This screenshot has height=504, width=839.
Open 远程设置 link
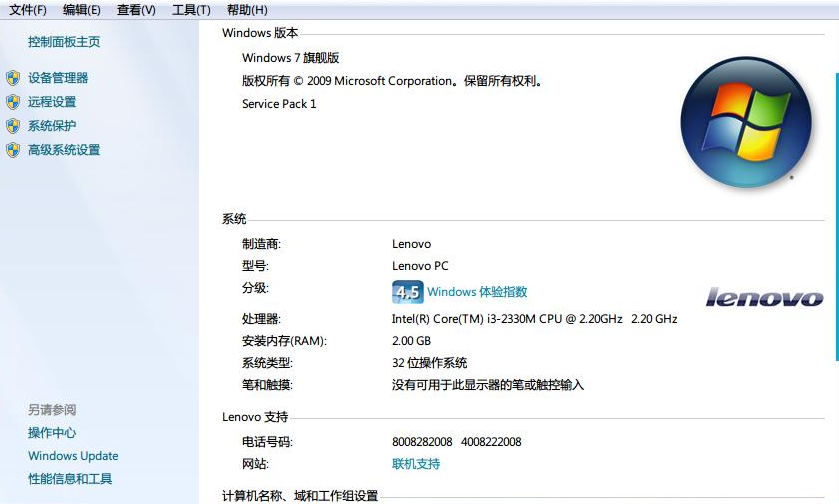52,102
